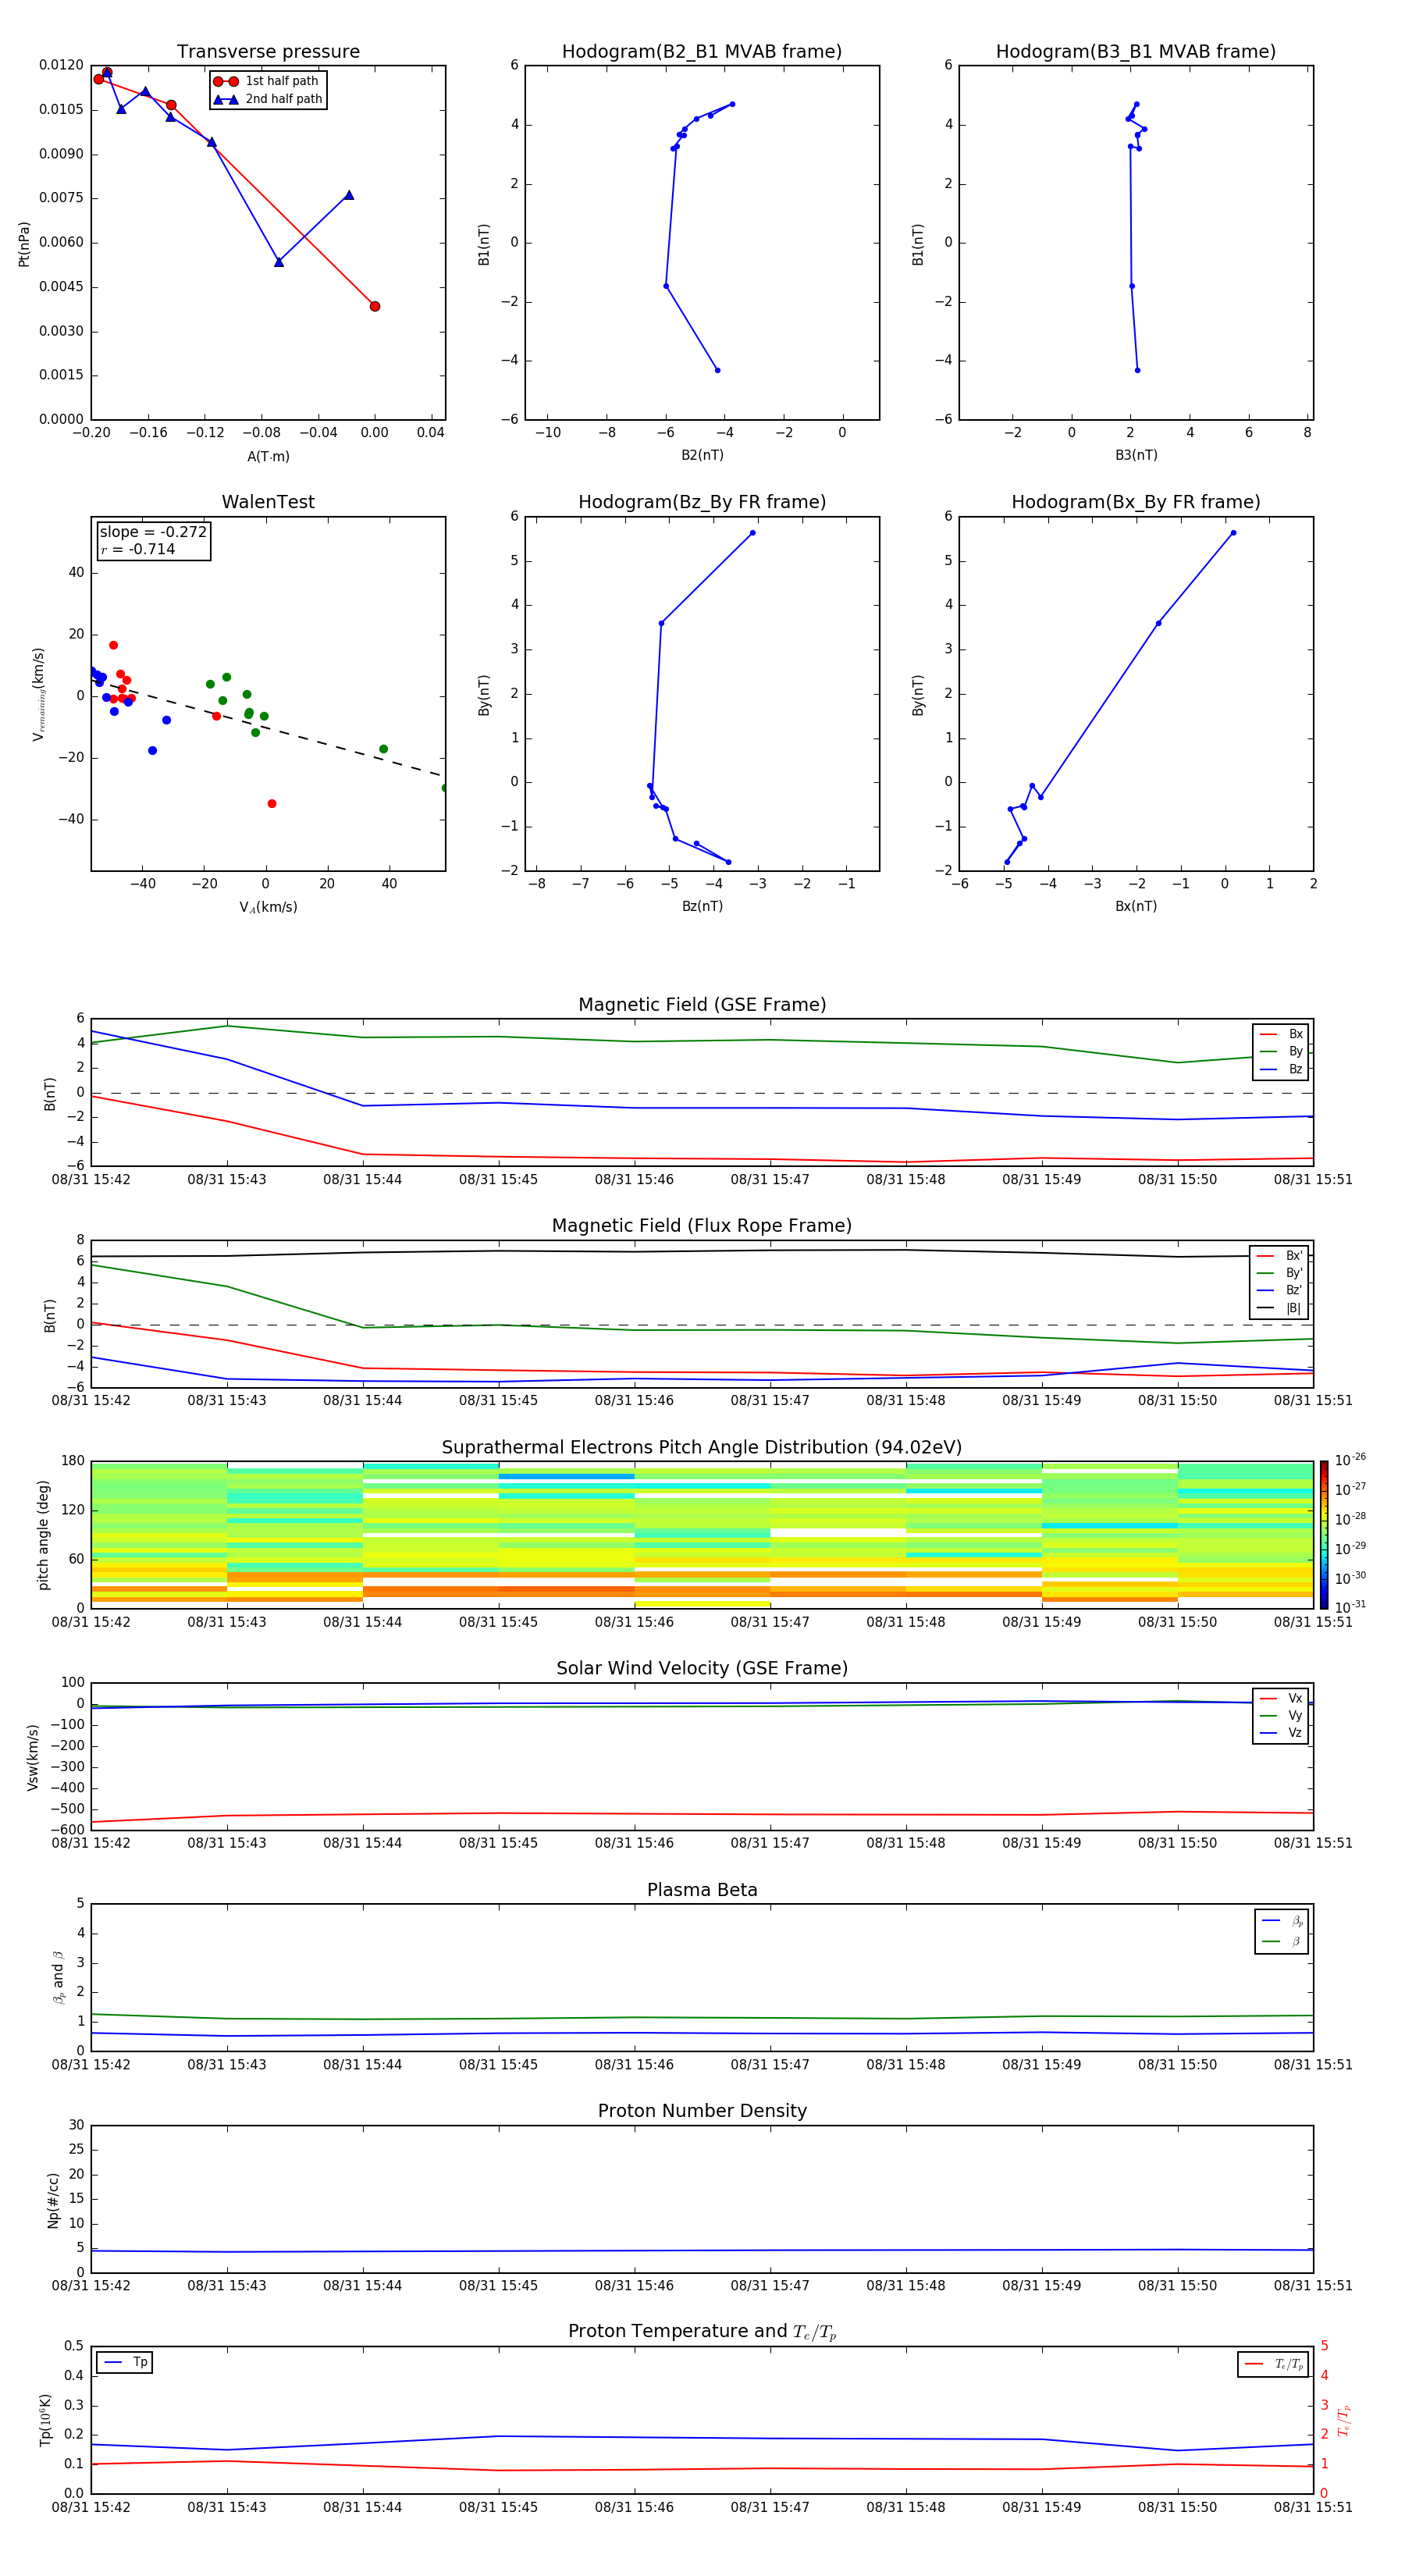
Task: Click the "pitch angle (deg)" axis label
Action: click(x=43, y=1534)
